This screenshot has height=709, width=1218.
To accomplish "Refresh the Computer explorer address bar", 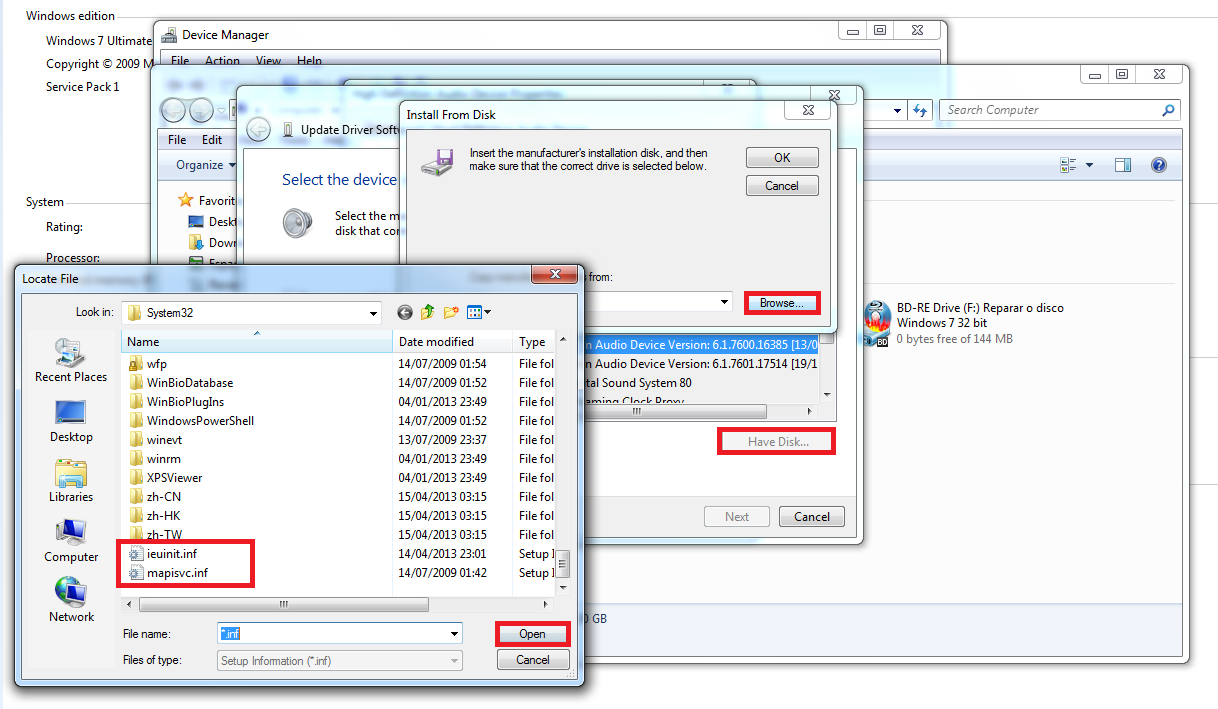I will [921, 110].
